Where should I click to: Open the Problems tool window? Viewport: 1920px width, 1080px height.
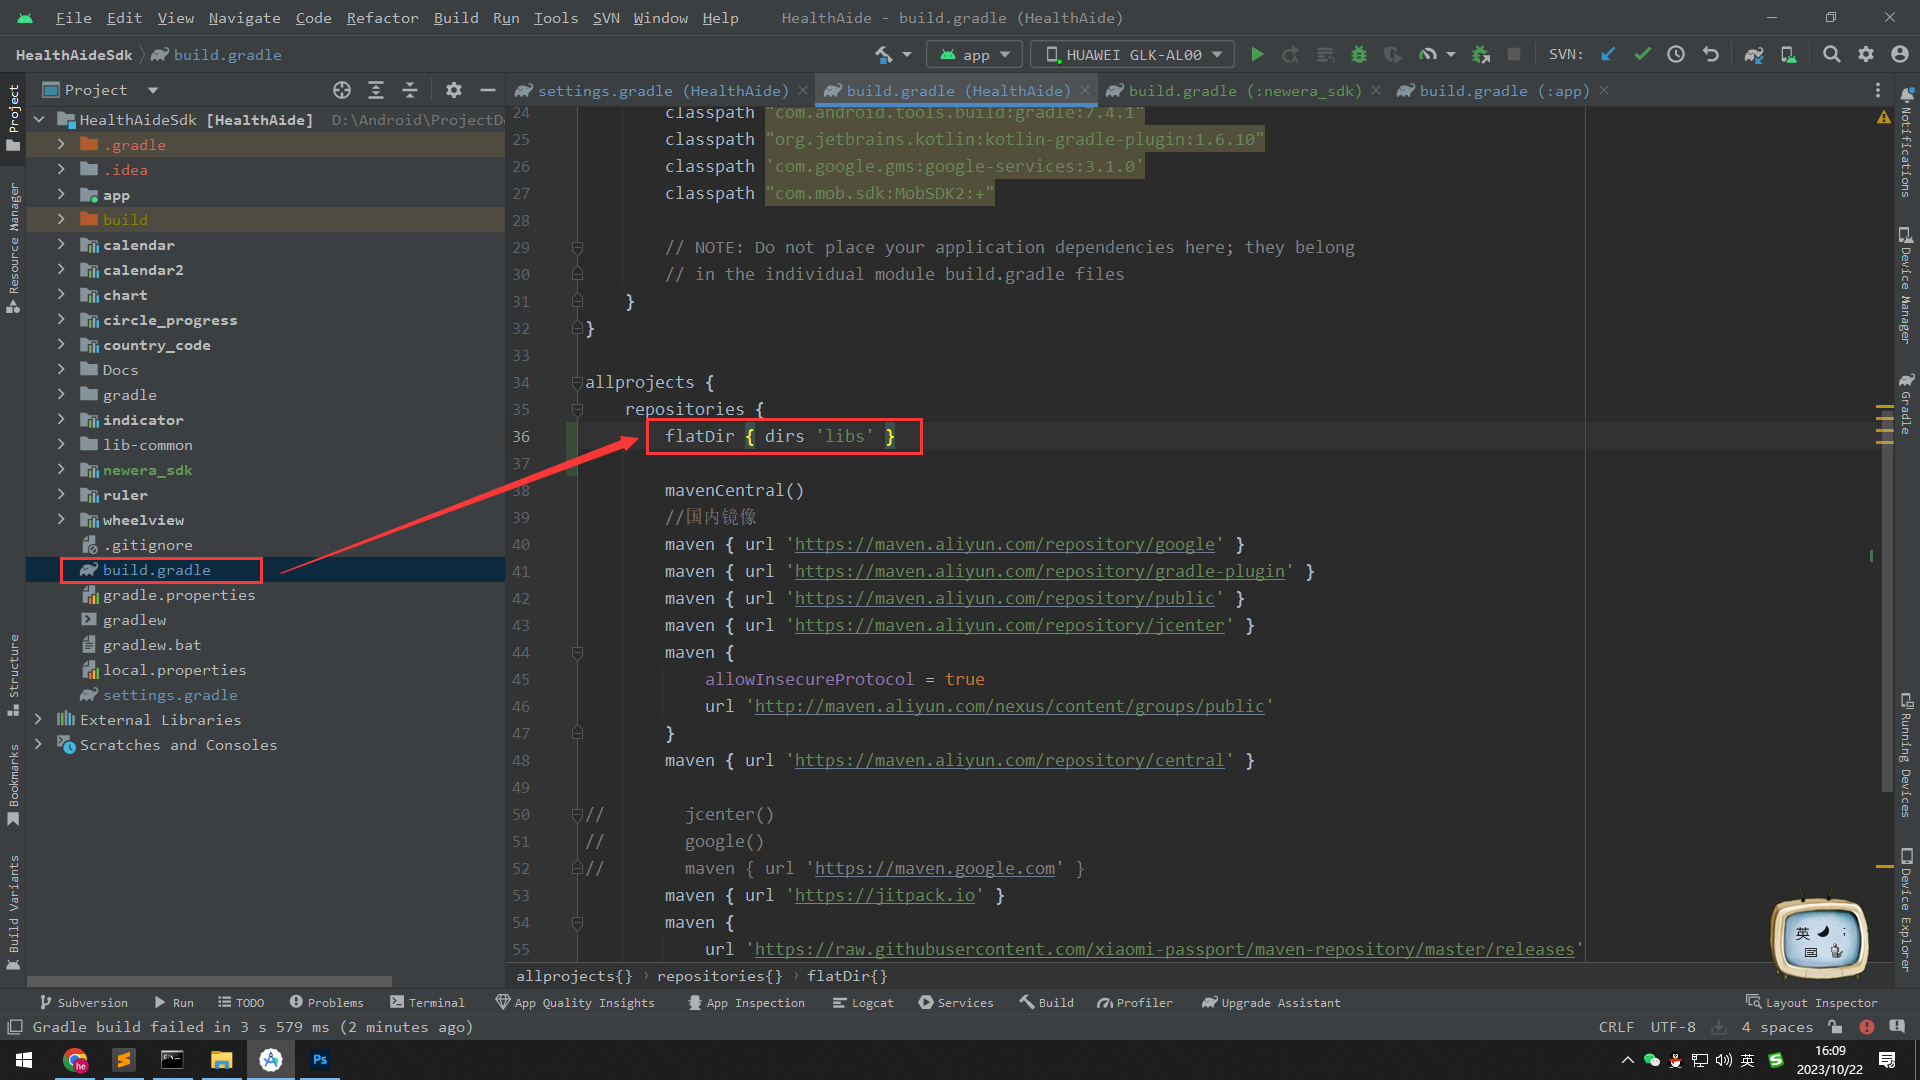click(326, 1002)
